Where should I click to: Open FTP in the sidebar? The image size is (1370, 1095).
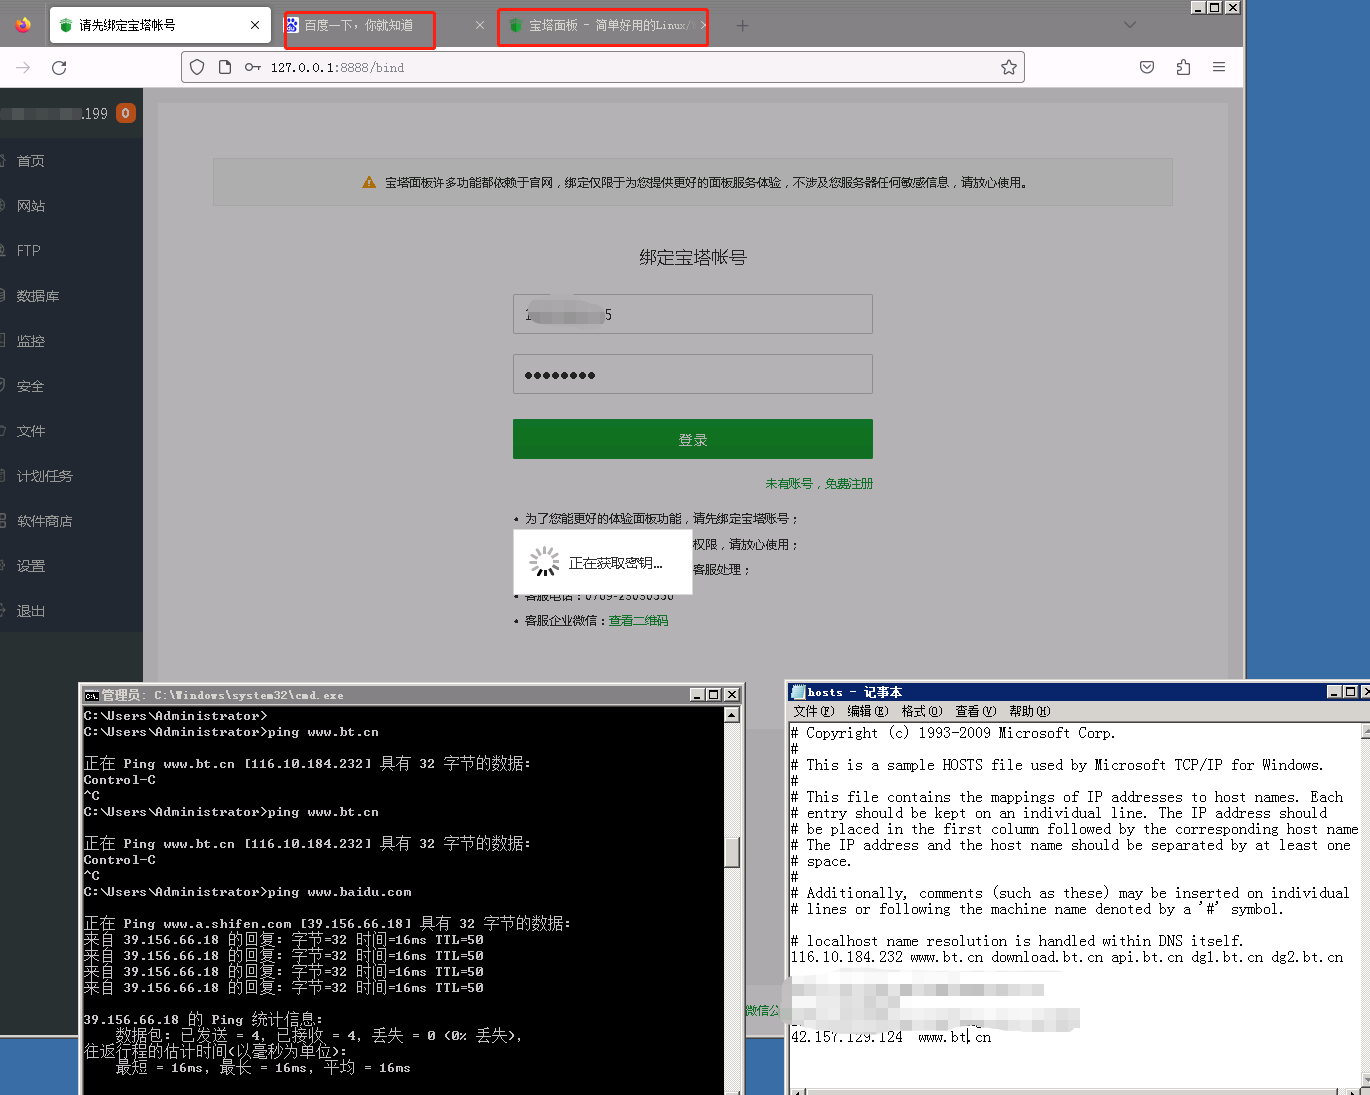tap(28, 251)
